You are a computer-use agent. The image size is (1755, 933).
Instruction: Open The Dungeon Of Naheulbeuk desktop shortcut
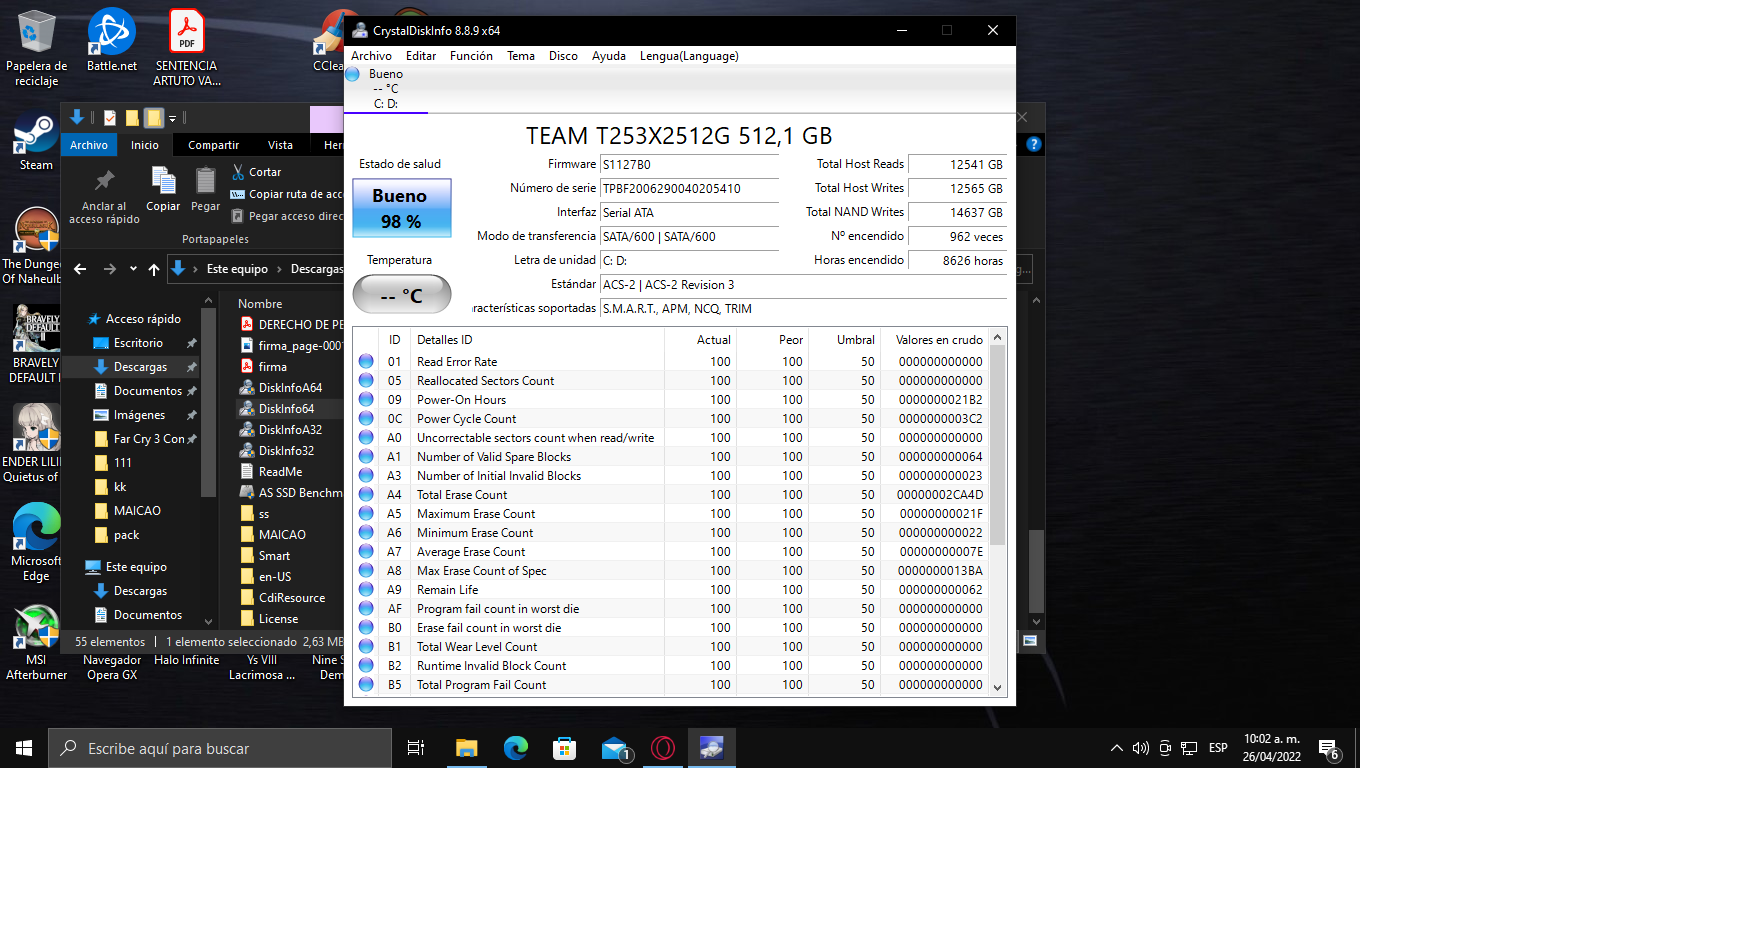36,246
